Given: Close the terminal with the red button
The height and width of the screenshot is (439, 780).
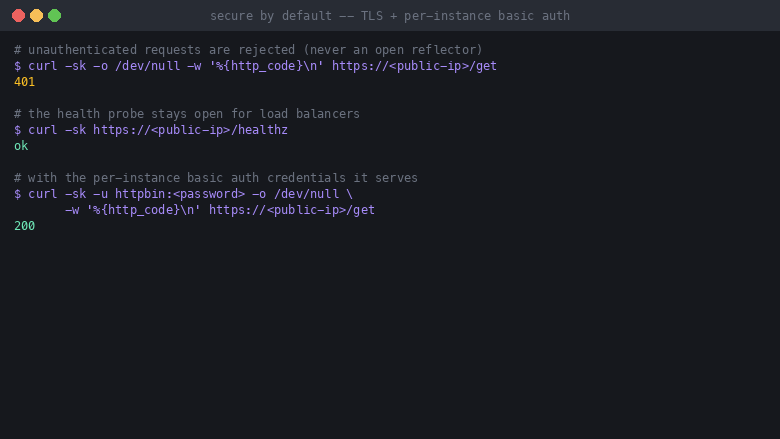Looking at the screenshot, I should coord(18,15).
